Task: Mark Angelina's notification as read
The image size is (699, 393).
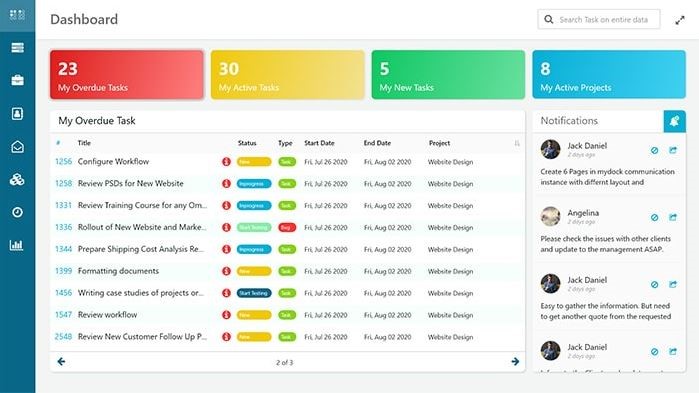Action: coord(654,217)
